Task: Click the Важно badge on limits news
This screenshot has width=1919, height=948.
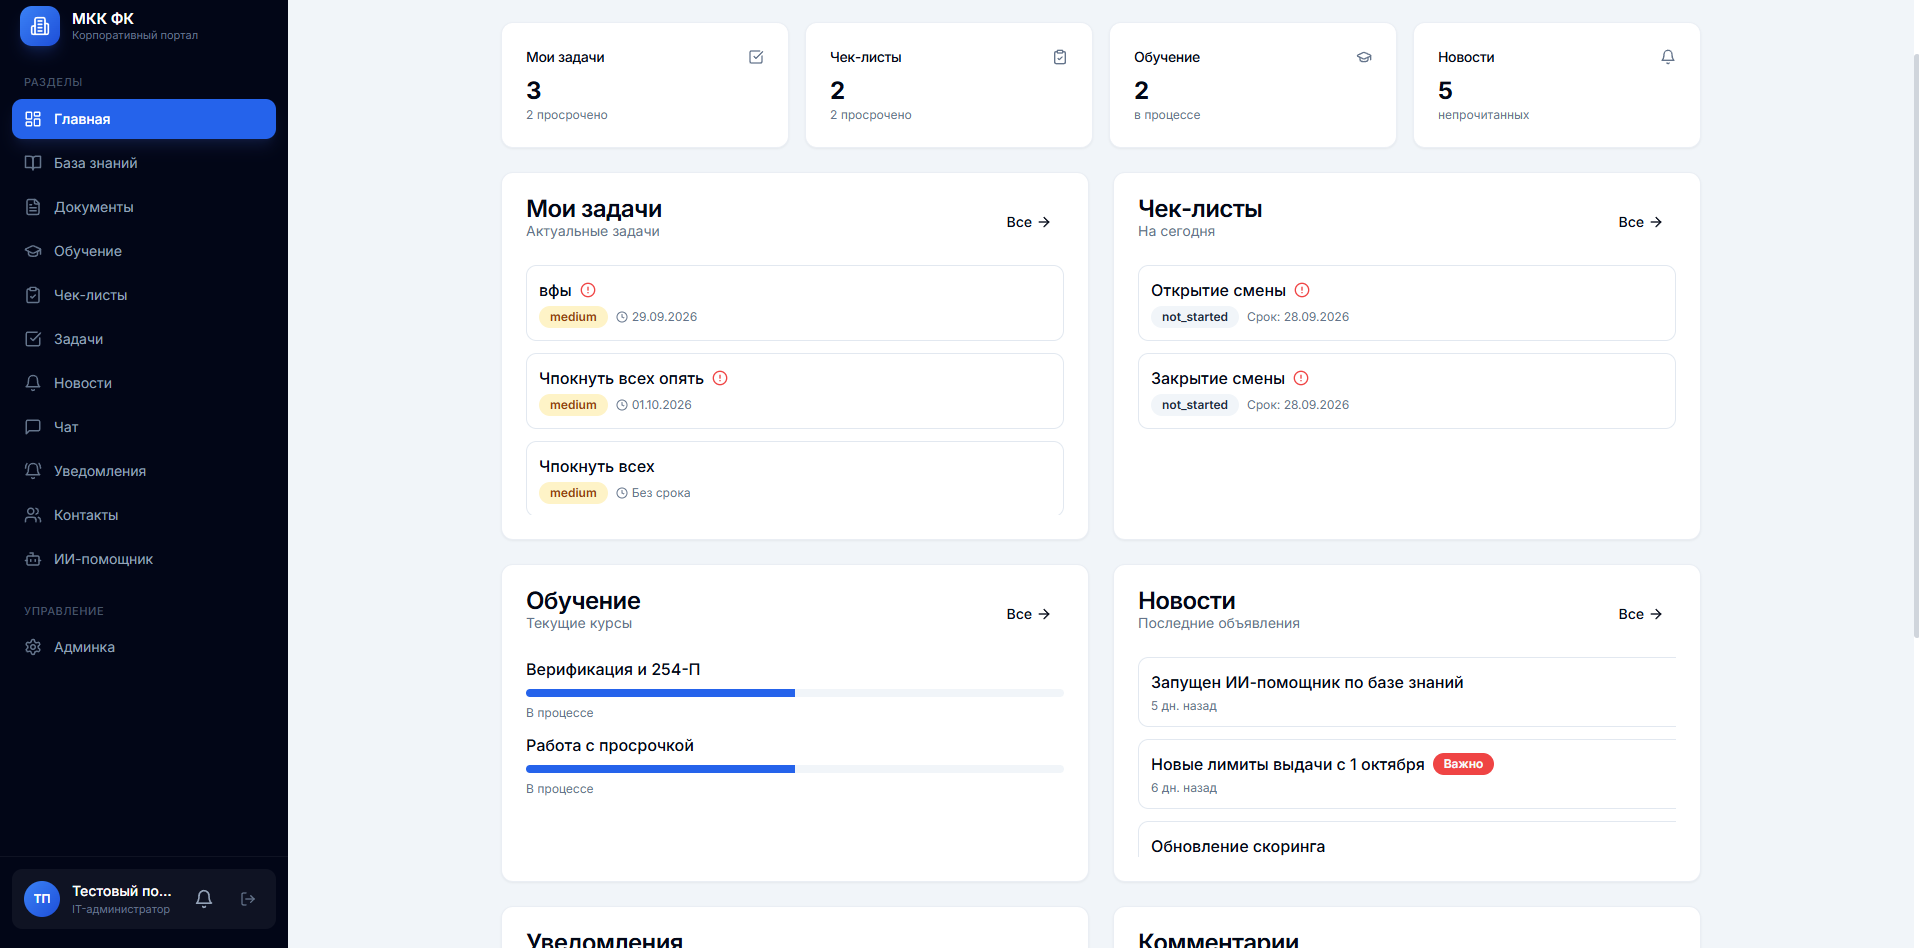Action: point(1463,764)
